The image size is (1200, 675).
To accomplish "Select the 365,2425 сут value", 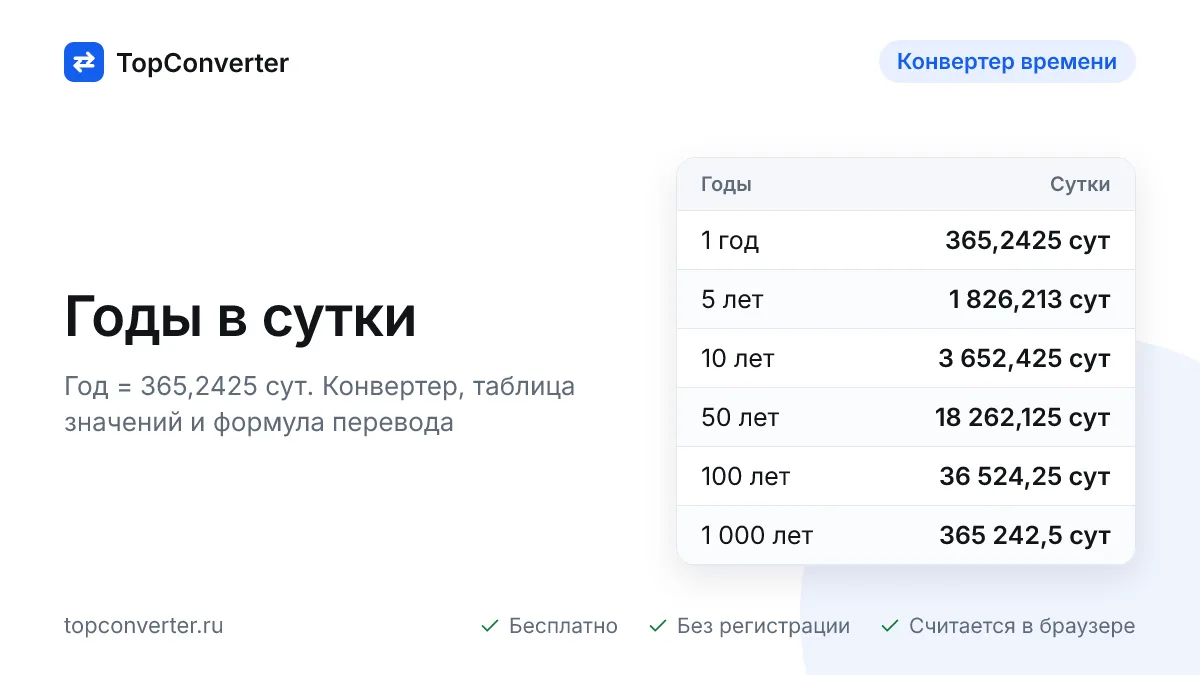I will [1028, 241].
